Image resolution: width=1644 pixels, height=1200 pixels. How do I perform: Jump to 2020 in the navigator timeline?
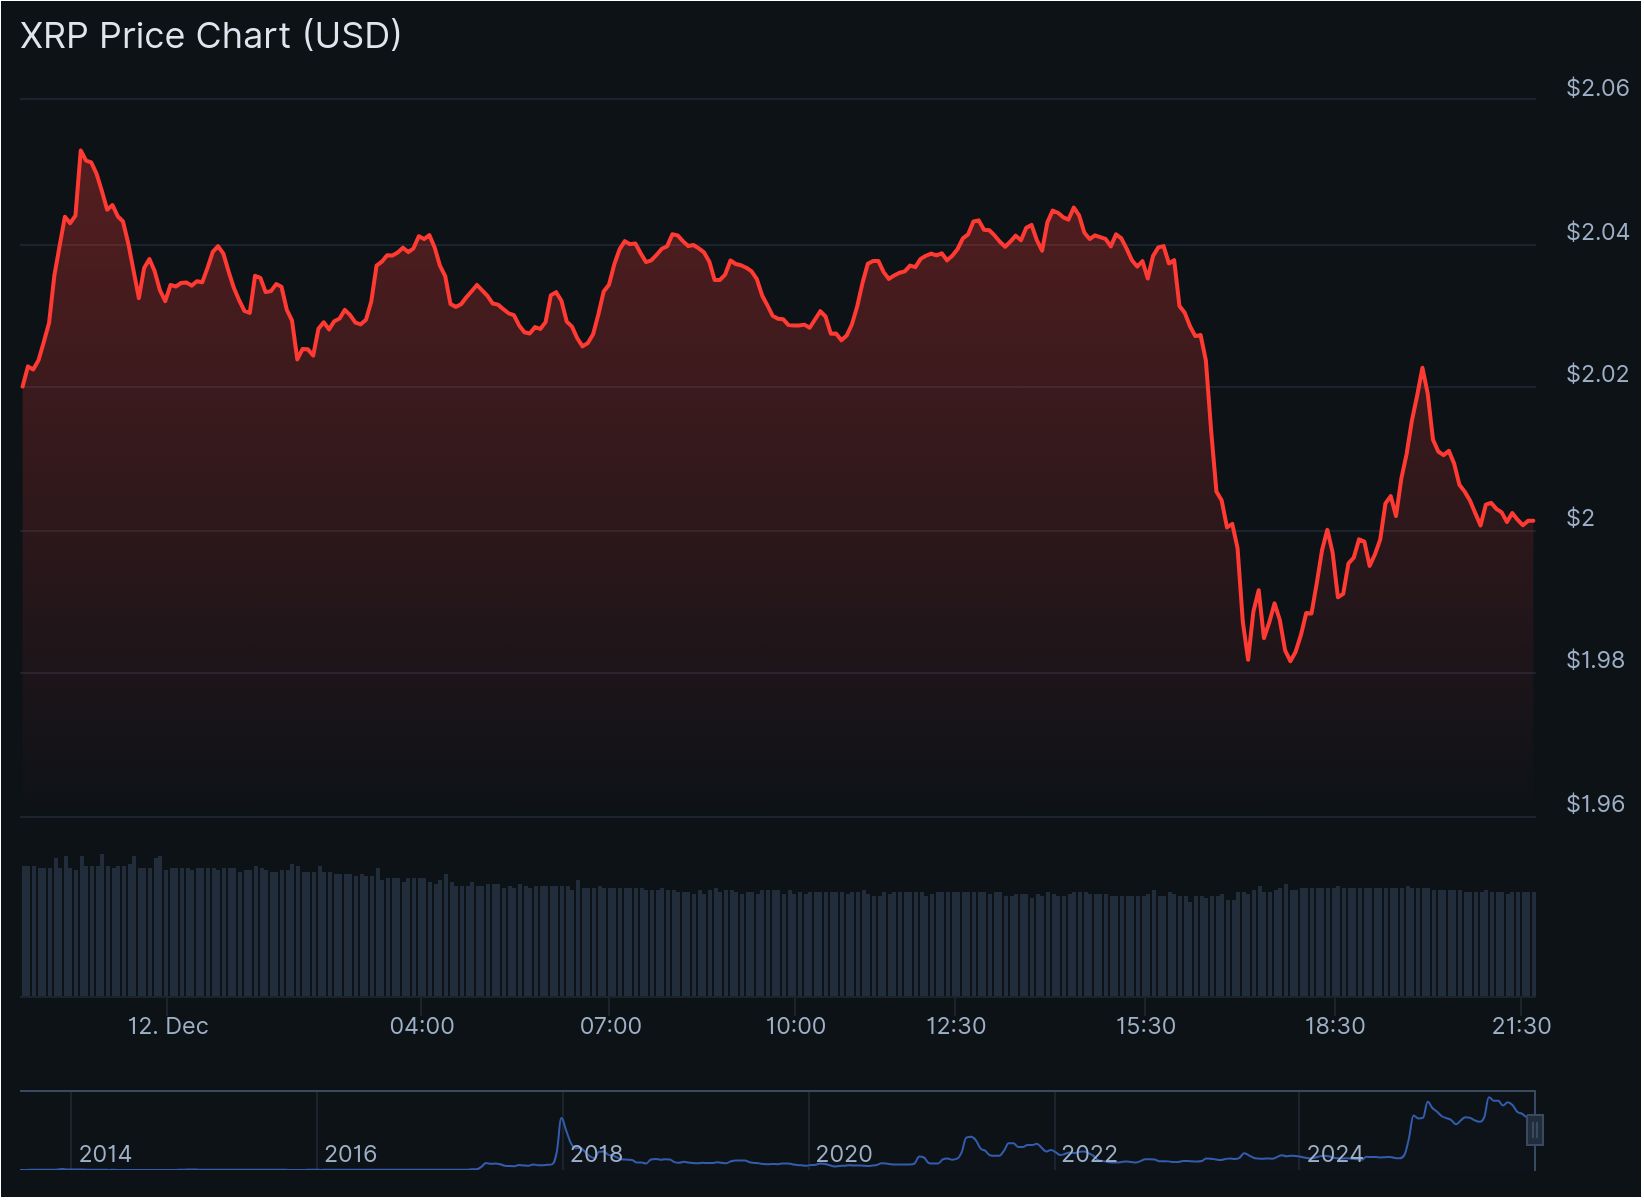tap(843, 1154)
